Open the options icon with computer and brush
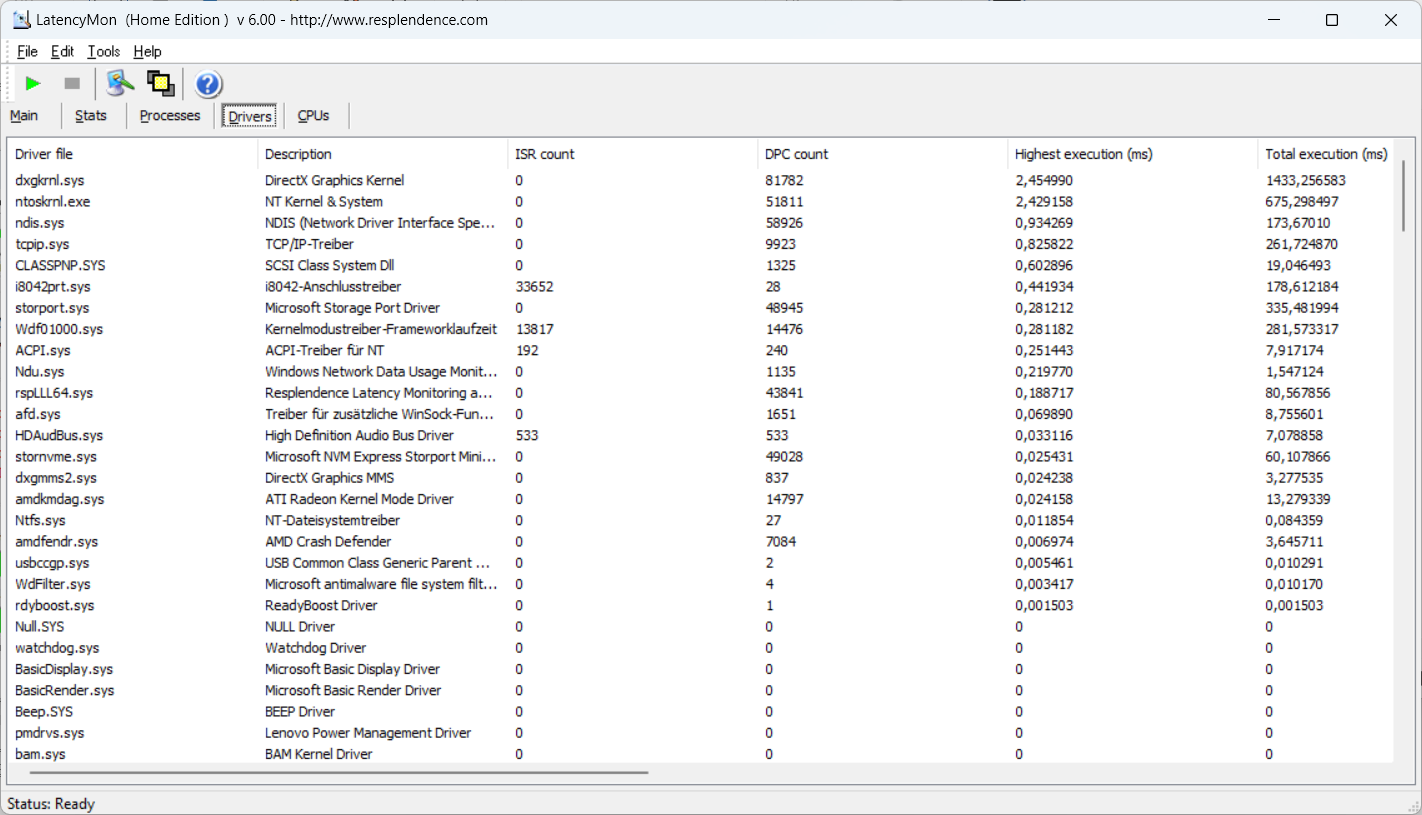Image resolution: width=1422 pixels, height=815 pixels. [x=120, y=84]
